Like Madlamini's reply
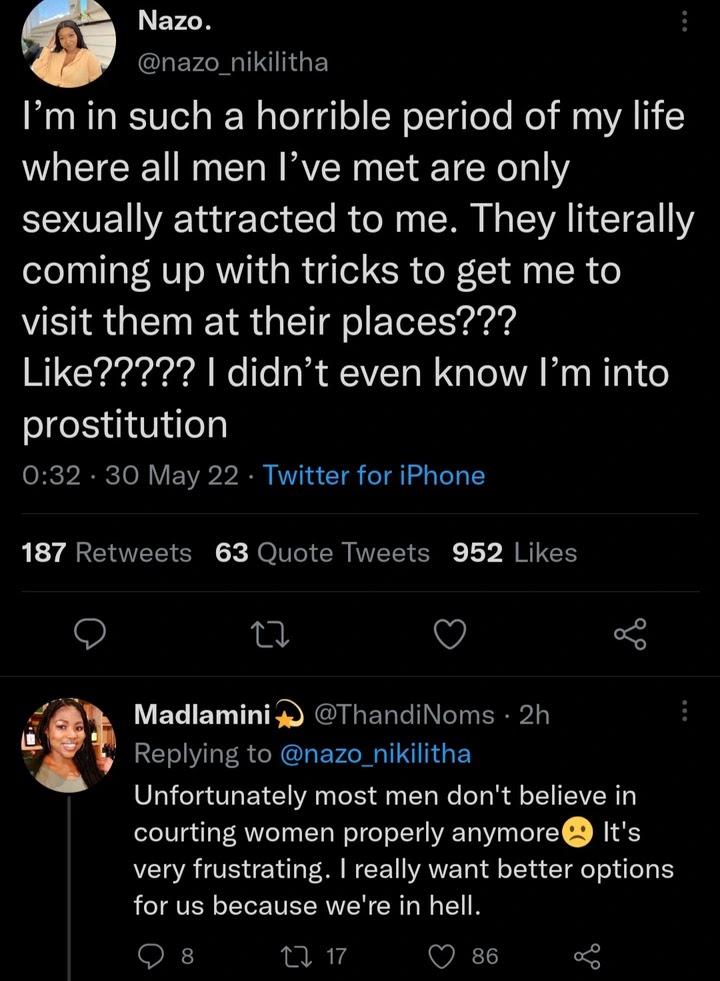Image resolution: width=720 pixels, height=981 pixels. click(x=442, y=956)
